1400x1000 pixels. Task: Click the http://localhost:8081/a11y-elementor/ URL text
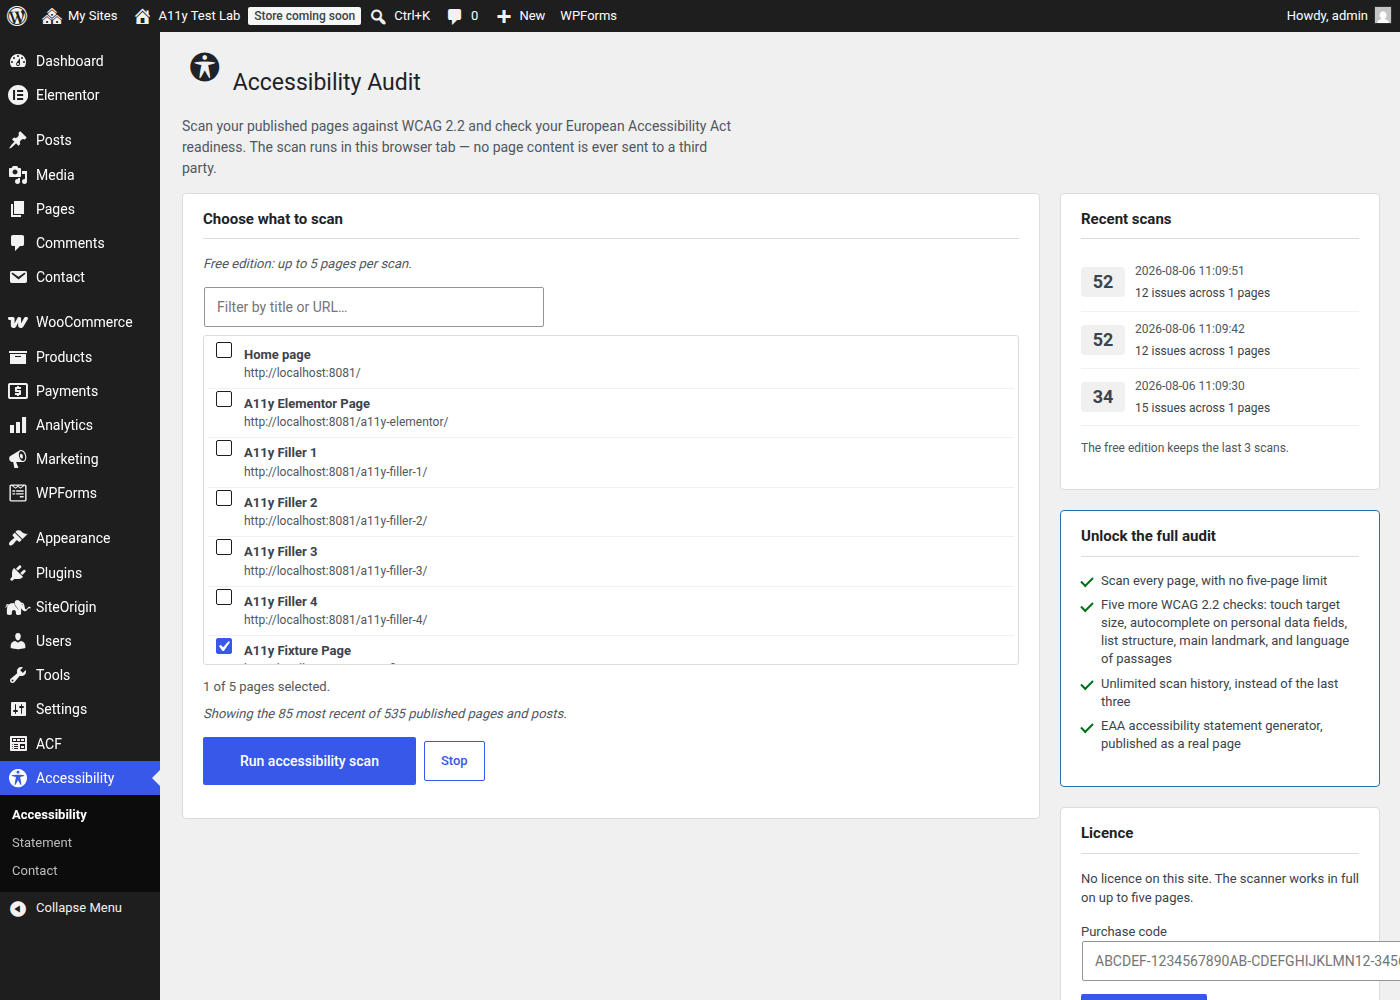pos(346,422)
